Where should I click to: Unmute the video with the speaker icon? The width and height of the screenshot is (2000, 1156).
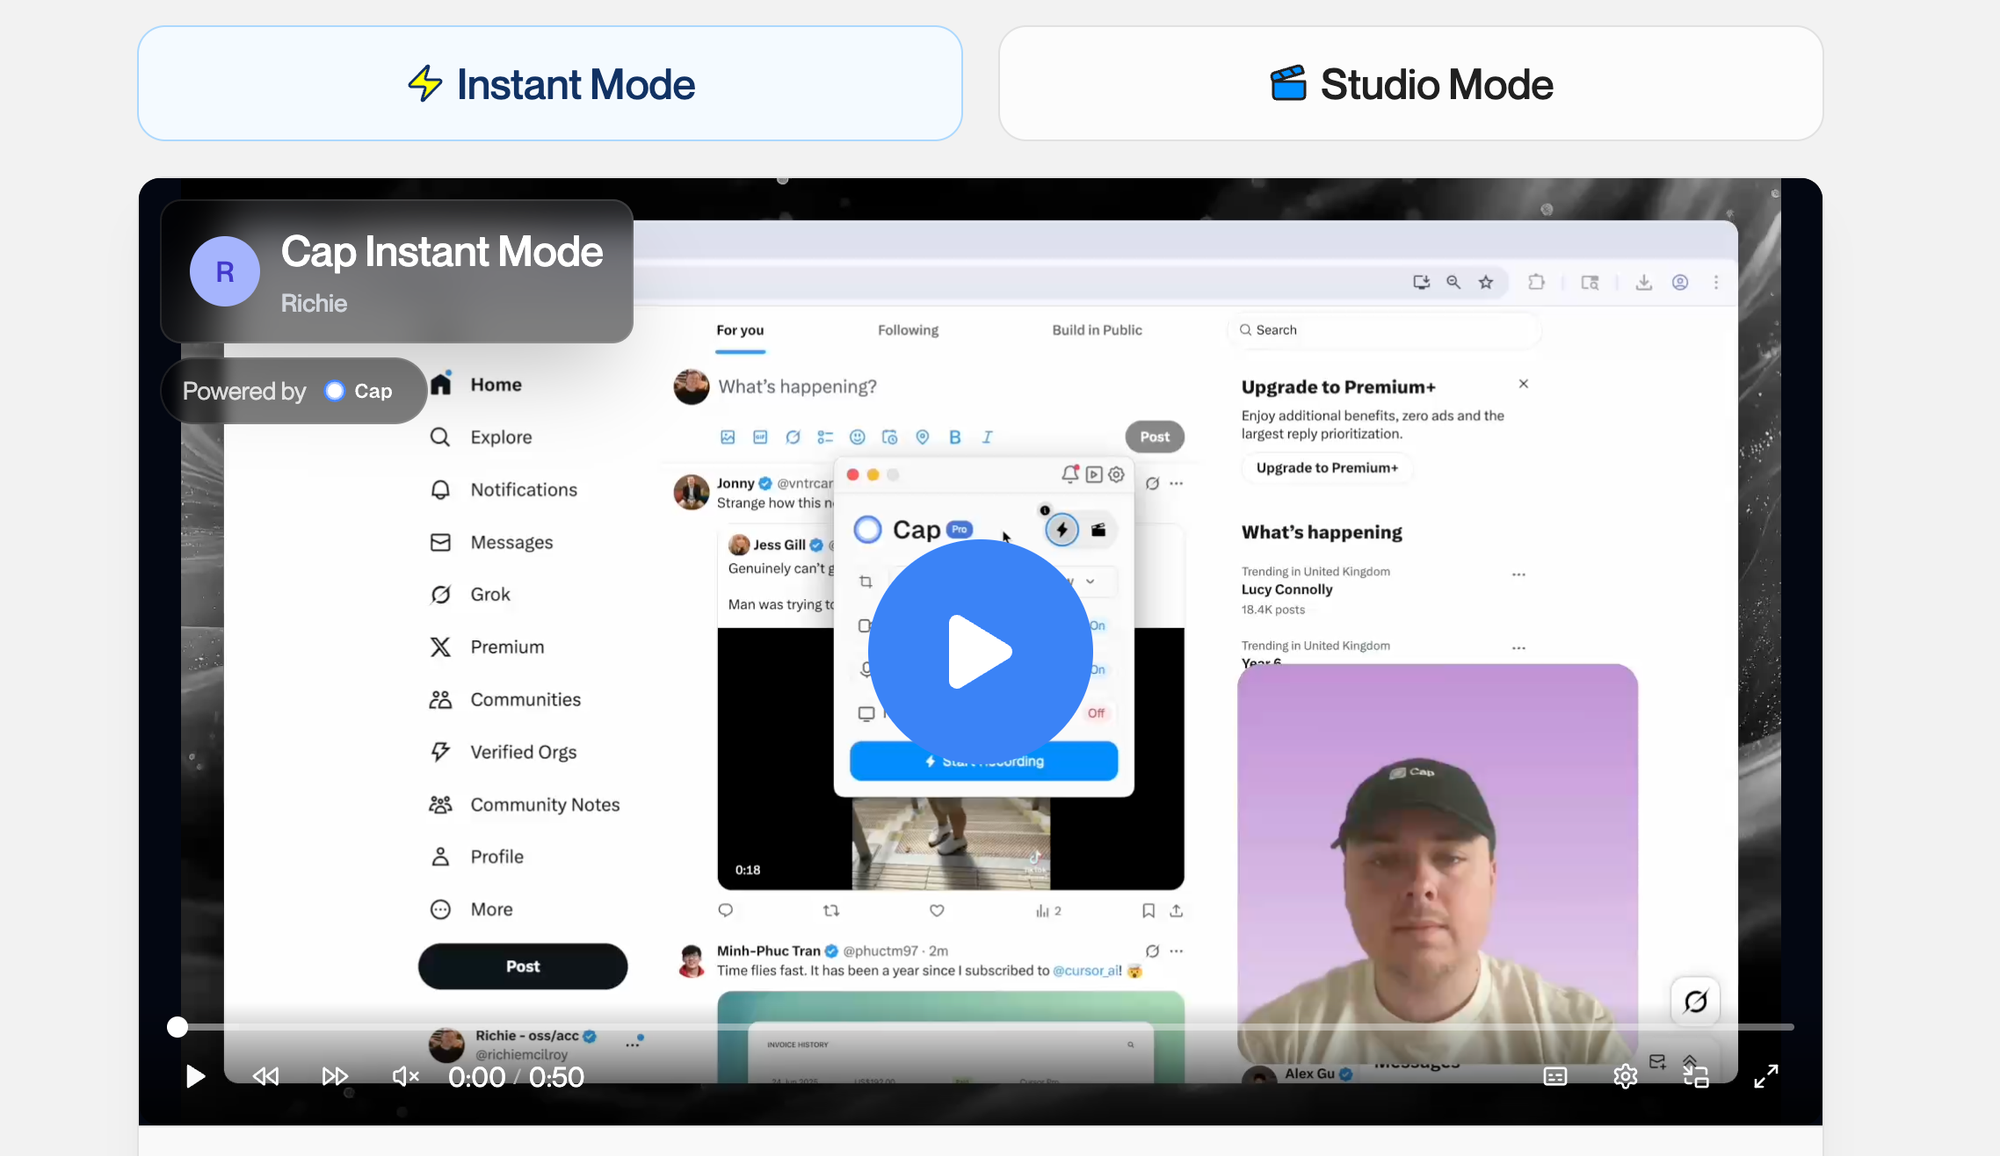405,1076
